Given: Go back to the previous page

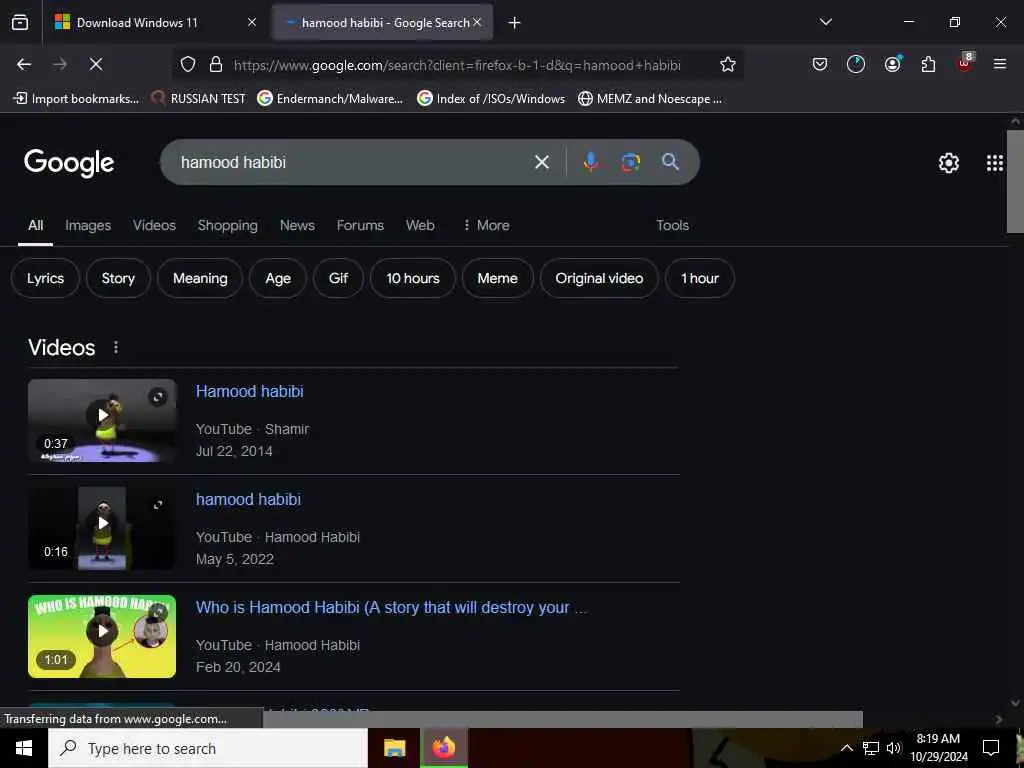Looking at the screenshot, I should click(24, 64).
